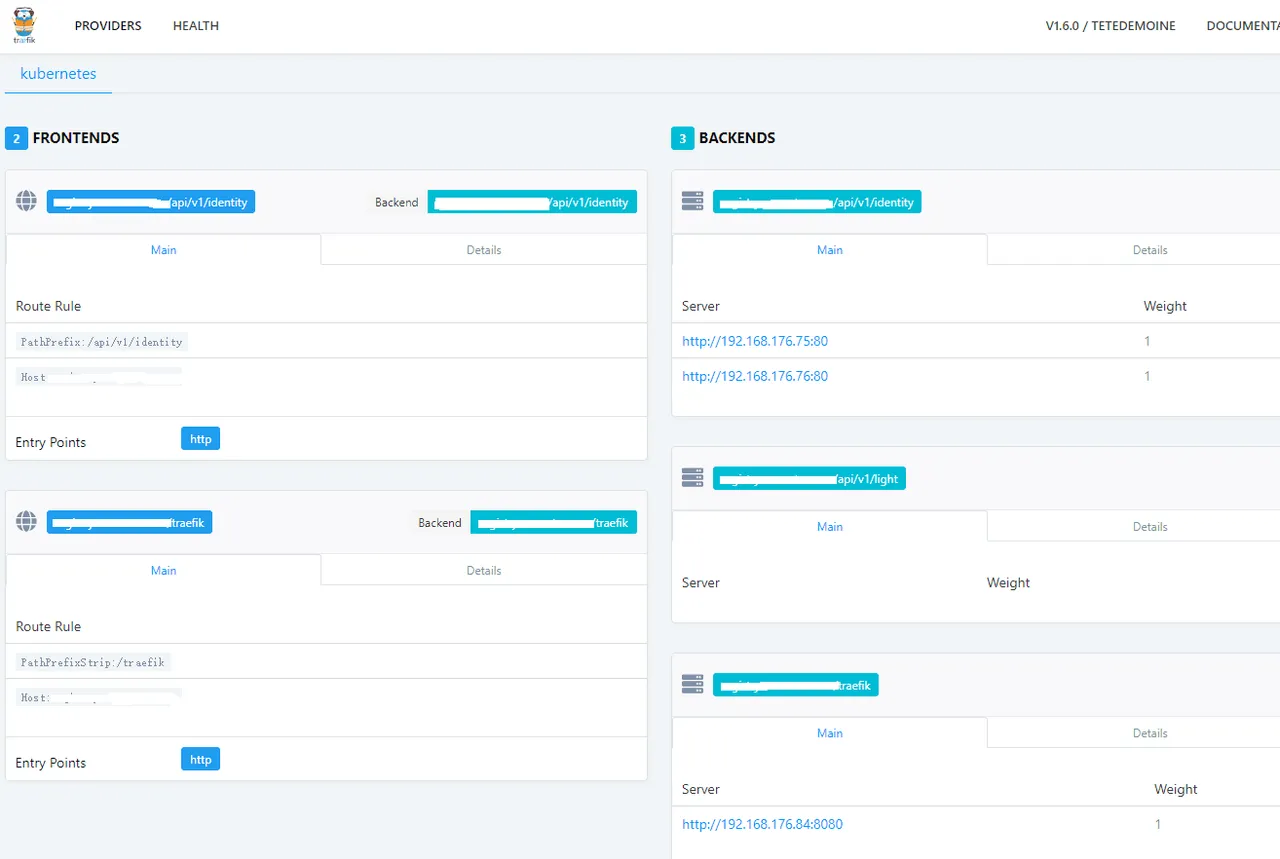The image size is (1280, 859).
Task: Click the frontends count badge 2
Action: [16, 138]
